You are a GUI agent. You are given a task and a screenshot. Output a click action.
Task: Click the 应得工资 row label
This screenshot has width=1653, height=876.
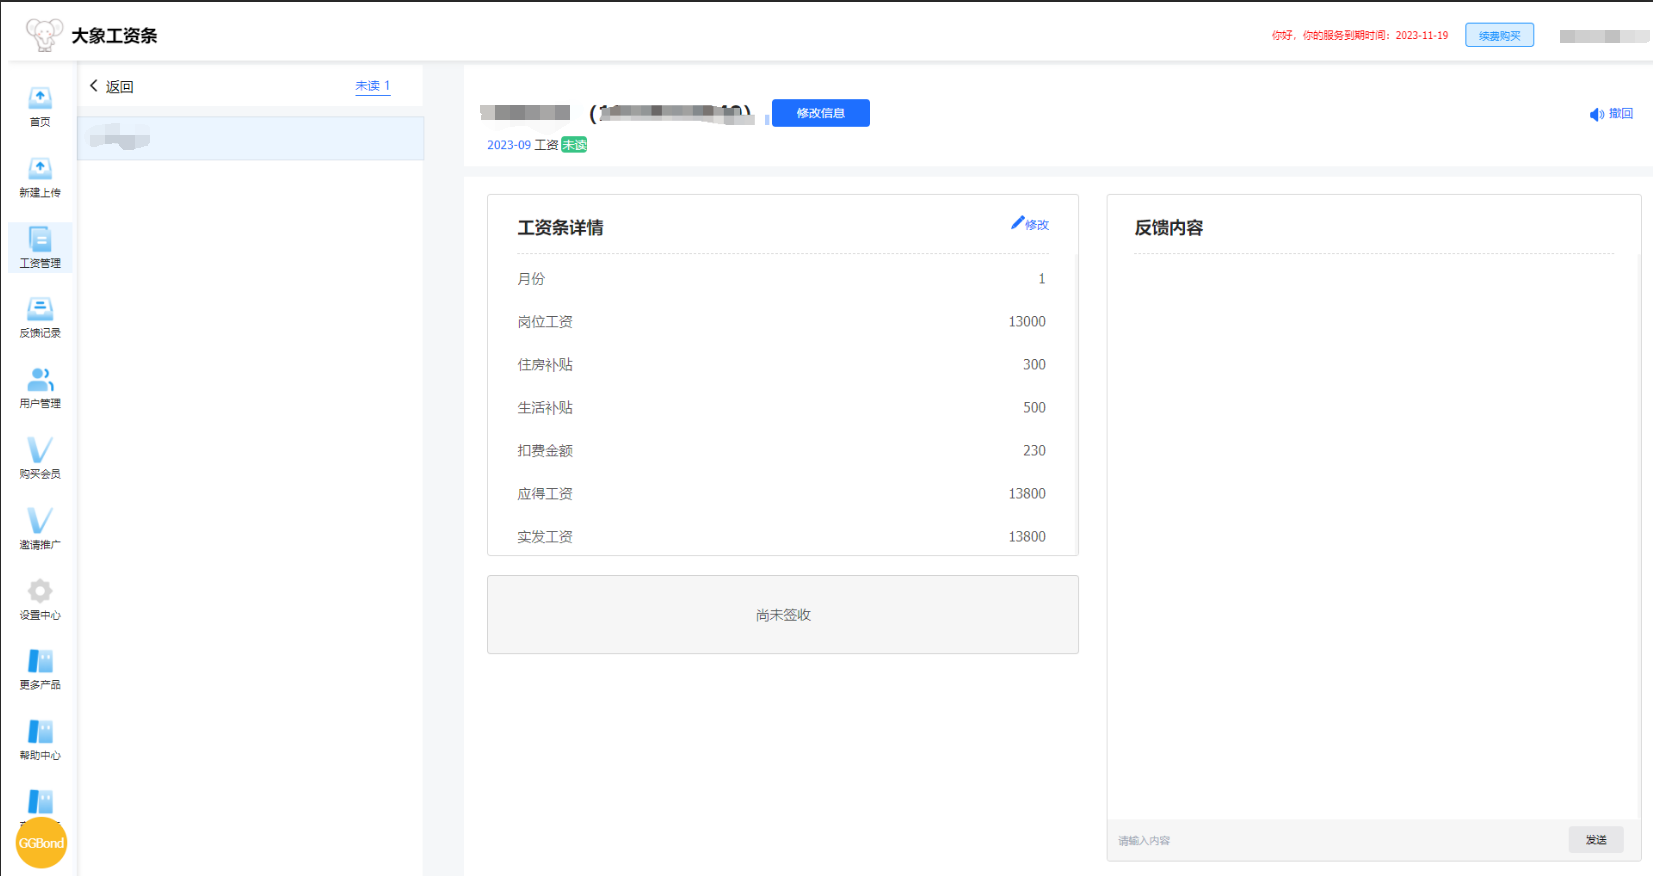click(x=545, y=494)
